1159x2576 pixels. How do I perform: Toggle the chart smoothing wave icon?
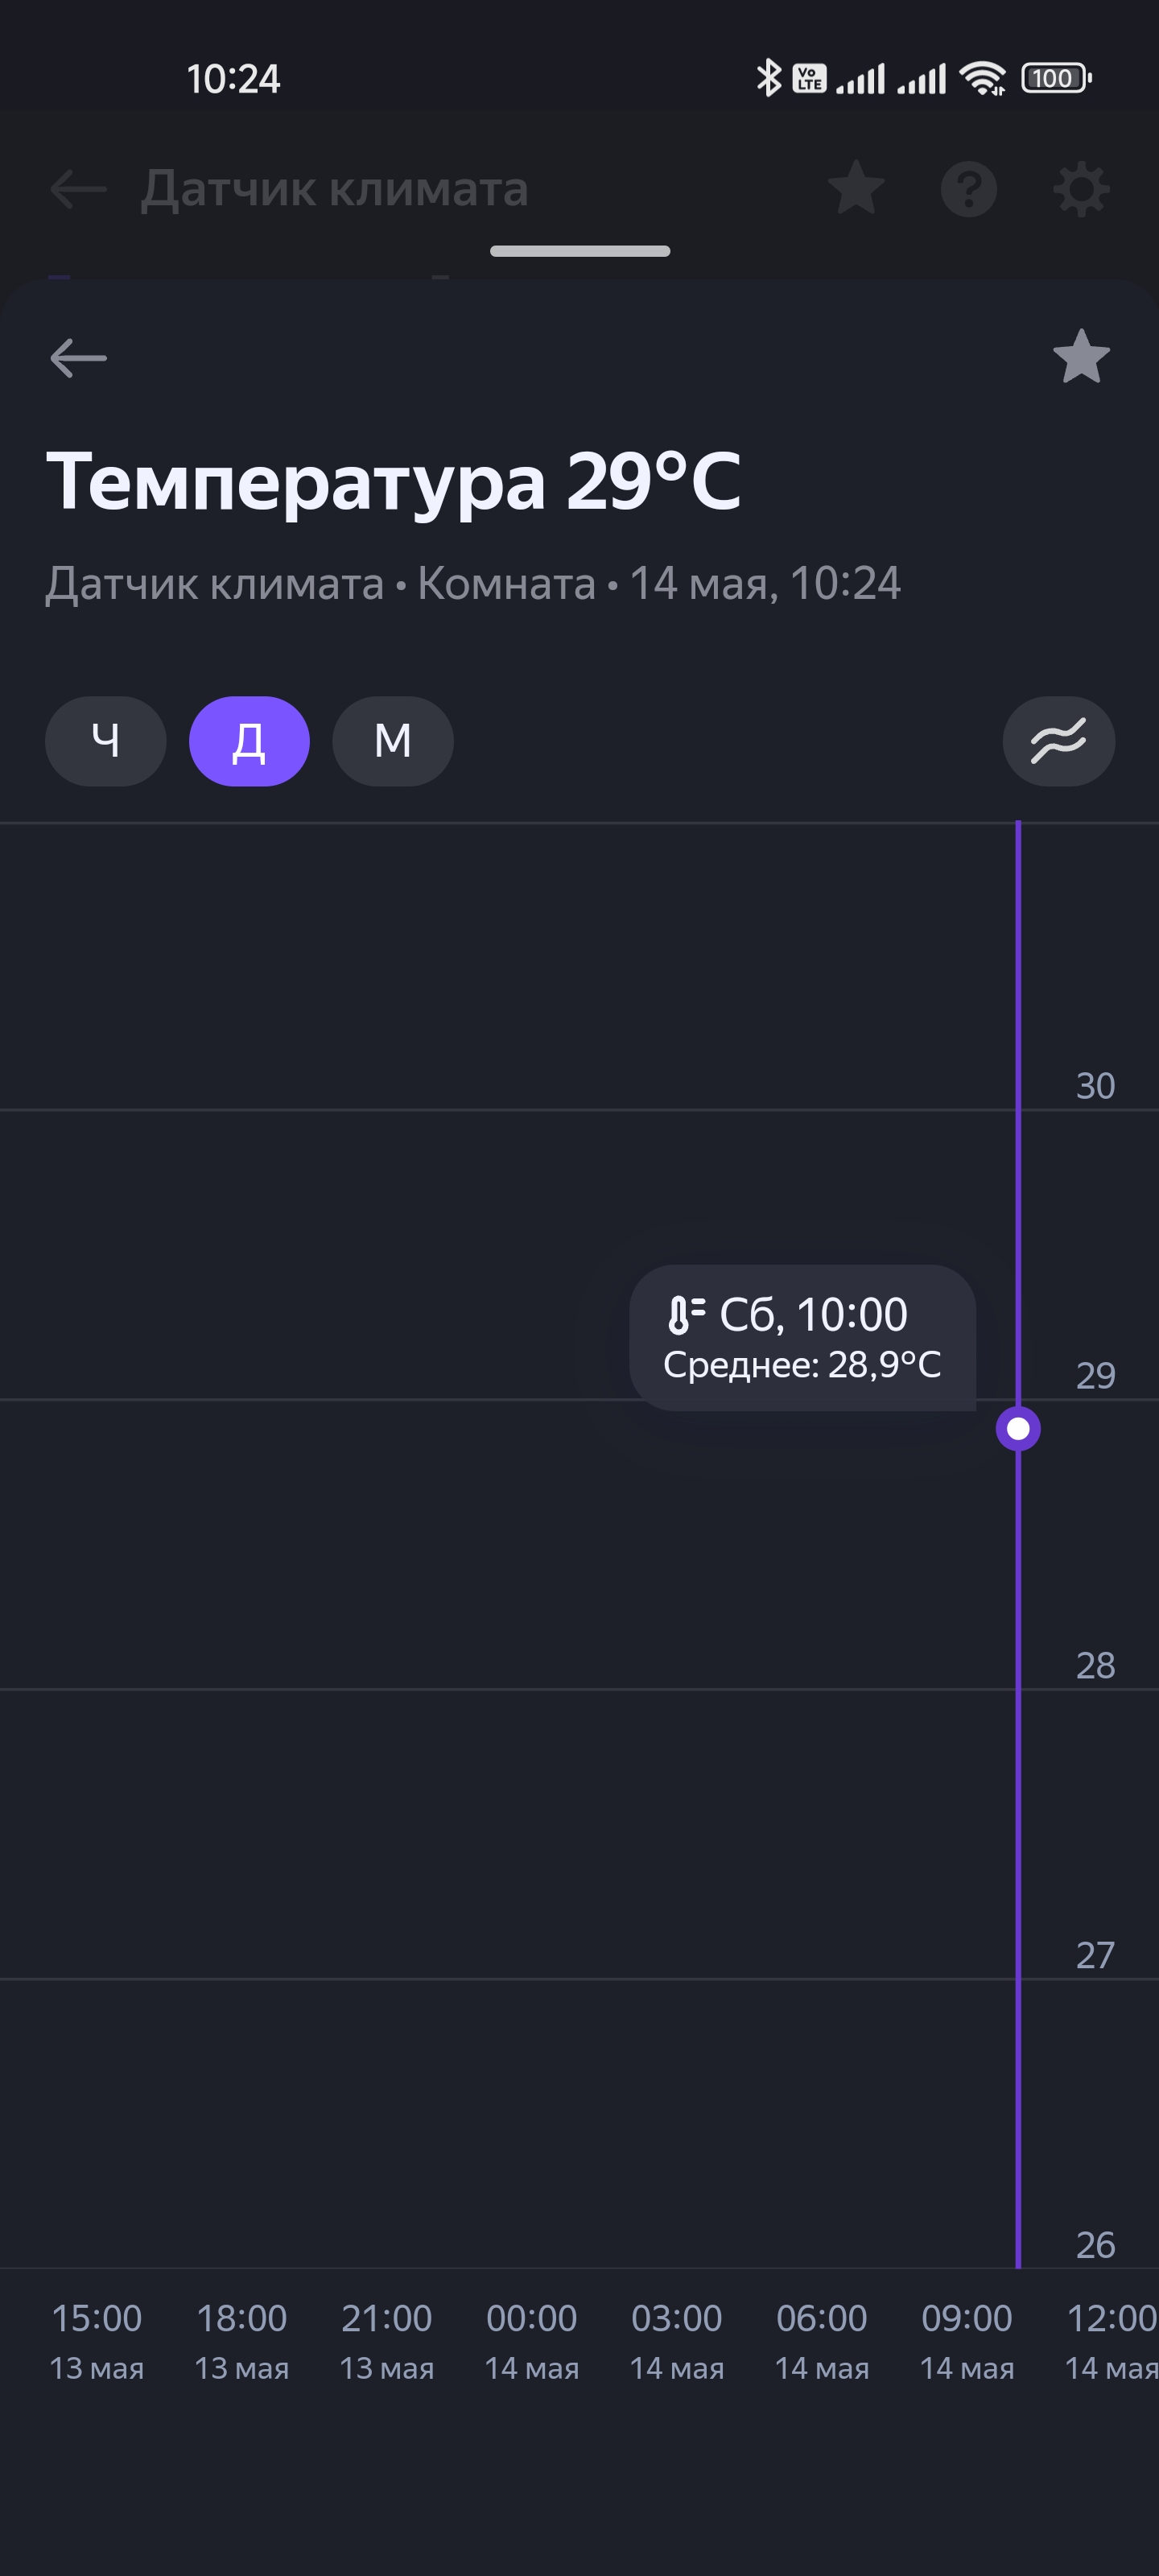point(1058,741)
